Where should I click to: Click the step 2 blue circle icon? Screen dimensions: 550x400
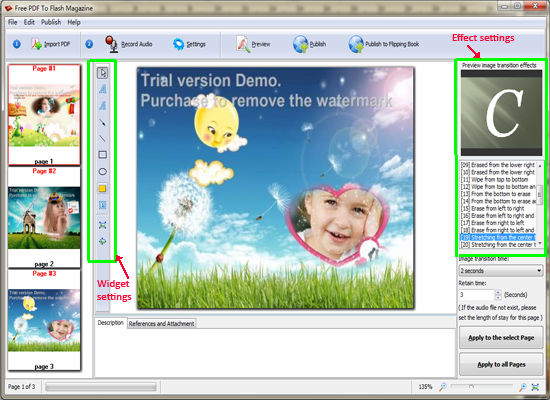click(x=89, y=44)
